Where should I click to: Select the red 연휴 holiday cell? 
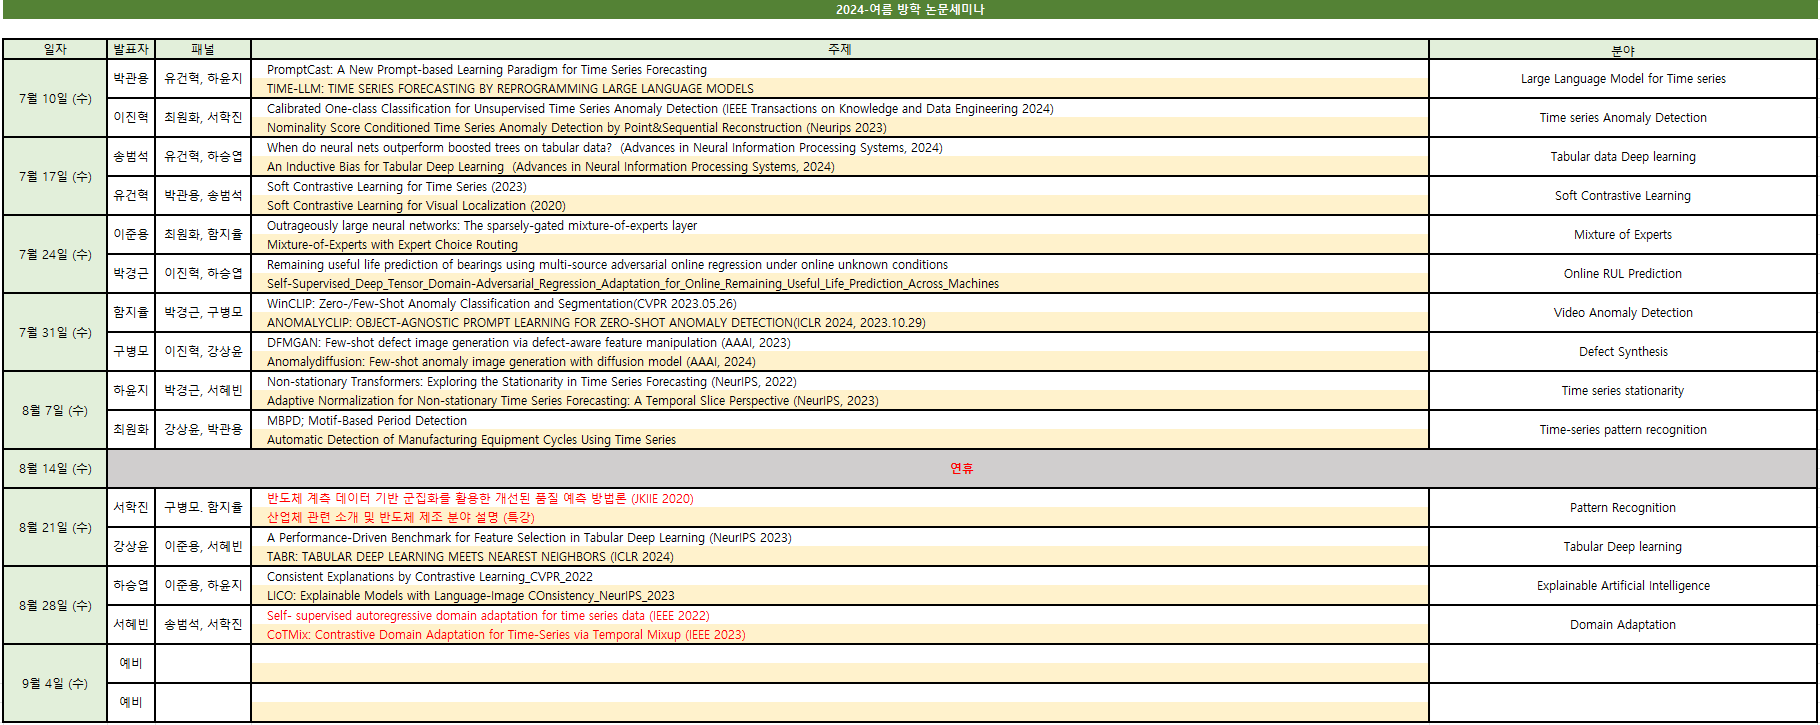961,468
